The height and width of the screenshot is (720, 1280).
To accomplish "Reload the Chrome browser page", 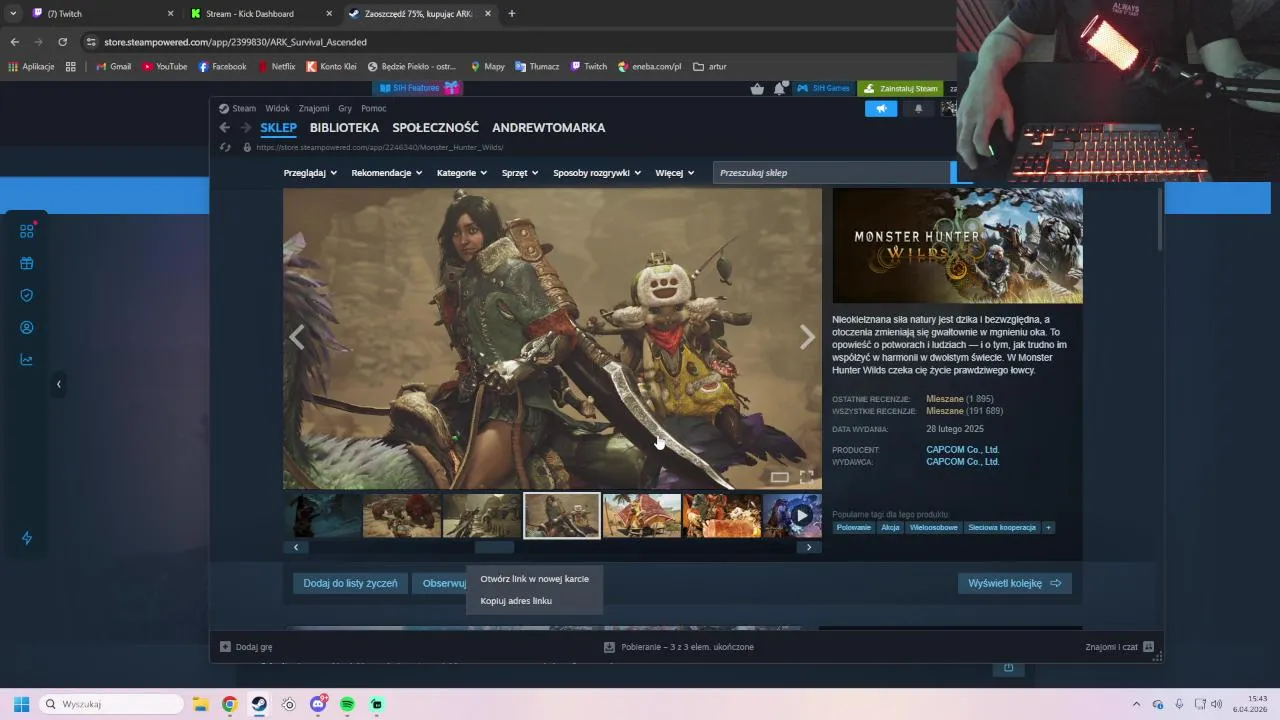I will click(x=62, y=42).
